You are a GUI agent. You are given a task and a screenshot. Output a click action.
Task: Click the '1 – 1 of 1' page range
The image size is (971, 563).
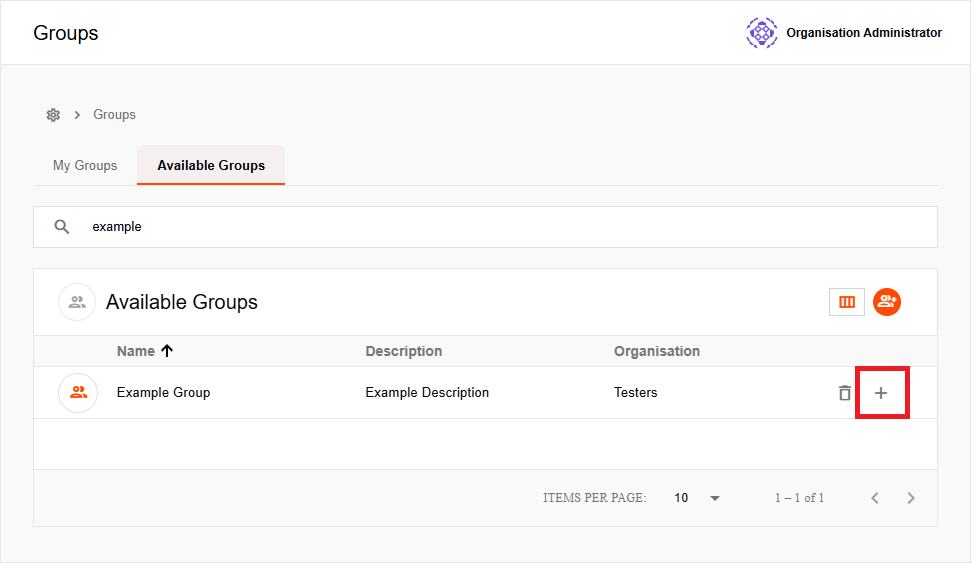tap(799, 498)
